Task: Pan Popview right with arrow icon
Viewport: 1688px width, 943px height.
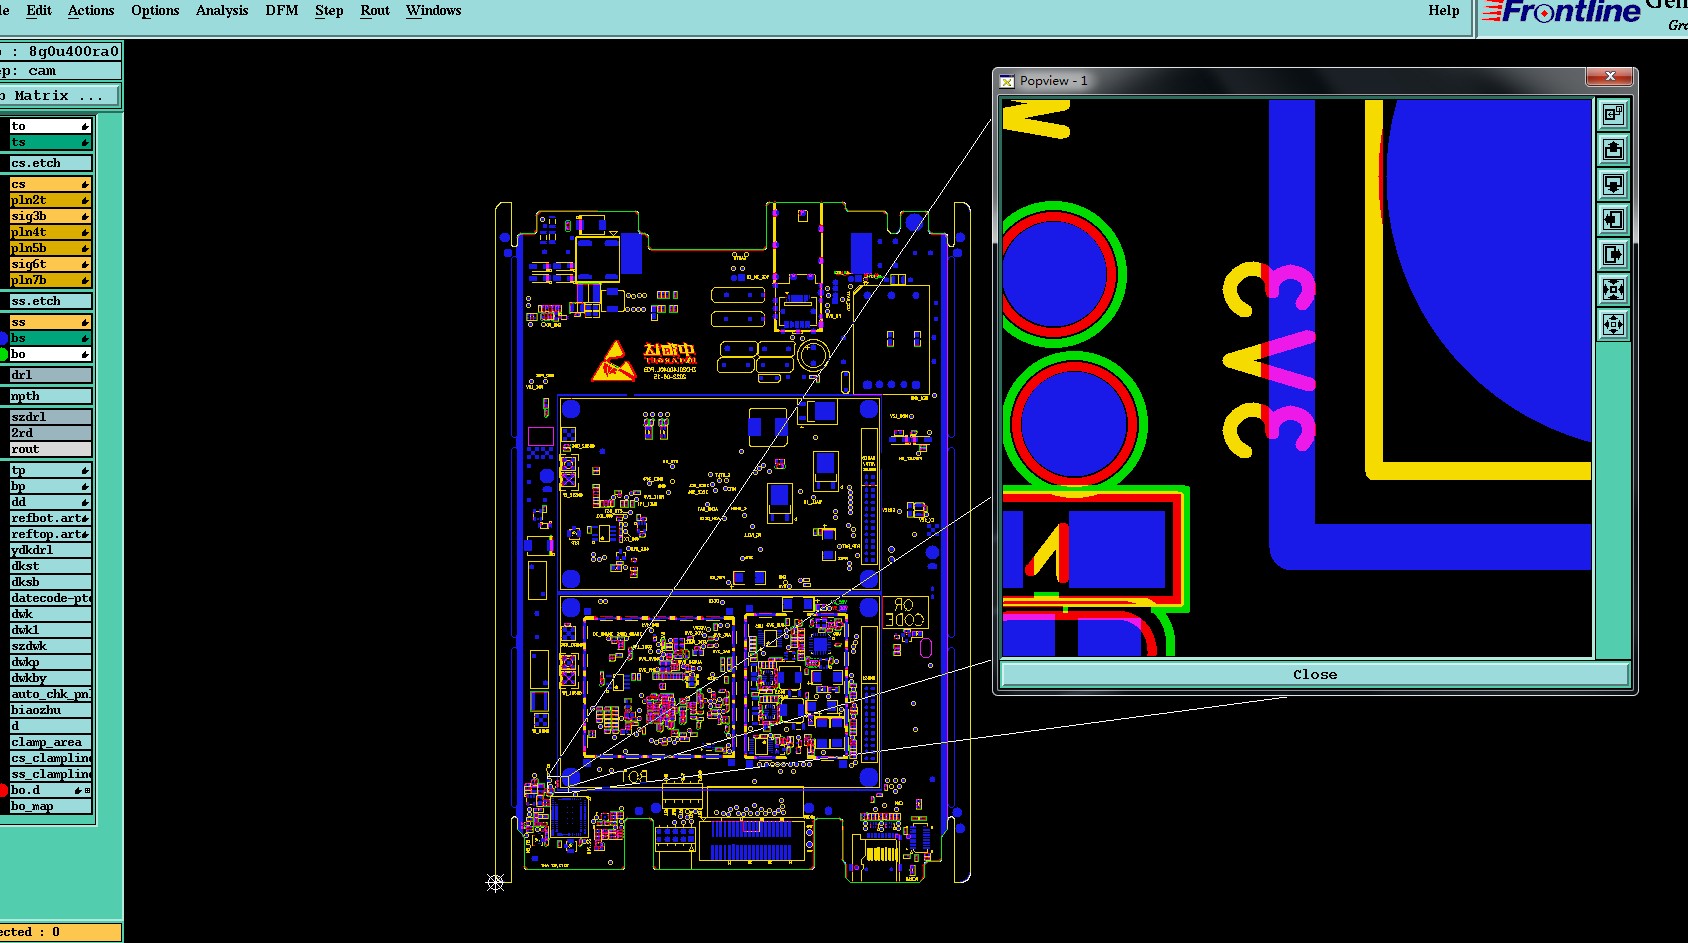Action: click(1613, 255)
